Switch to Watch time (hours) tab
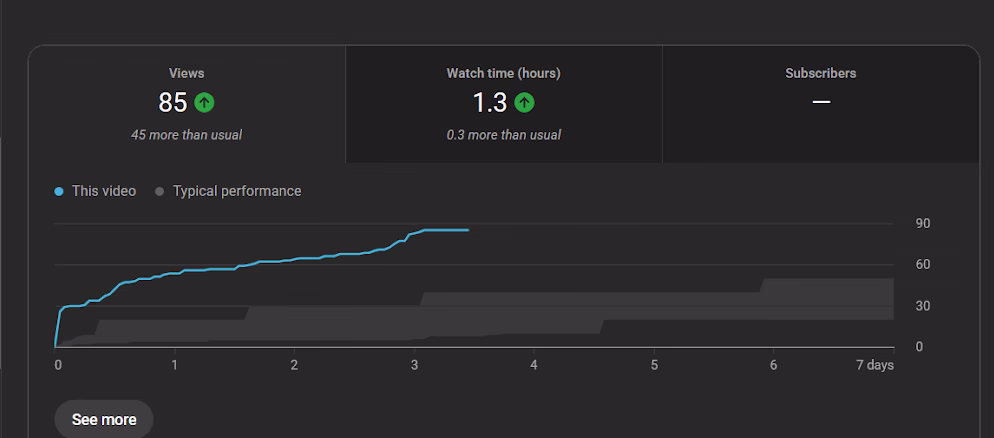Viewport: 994px width, 438px height. click(x=503, y=104)
